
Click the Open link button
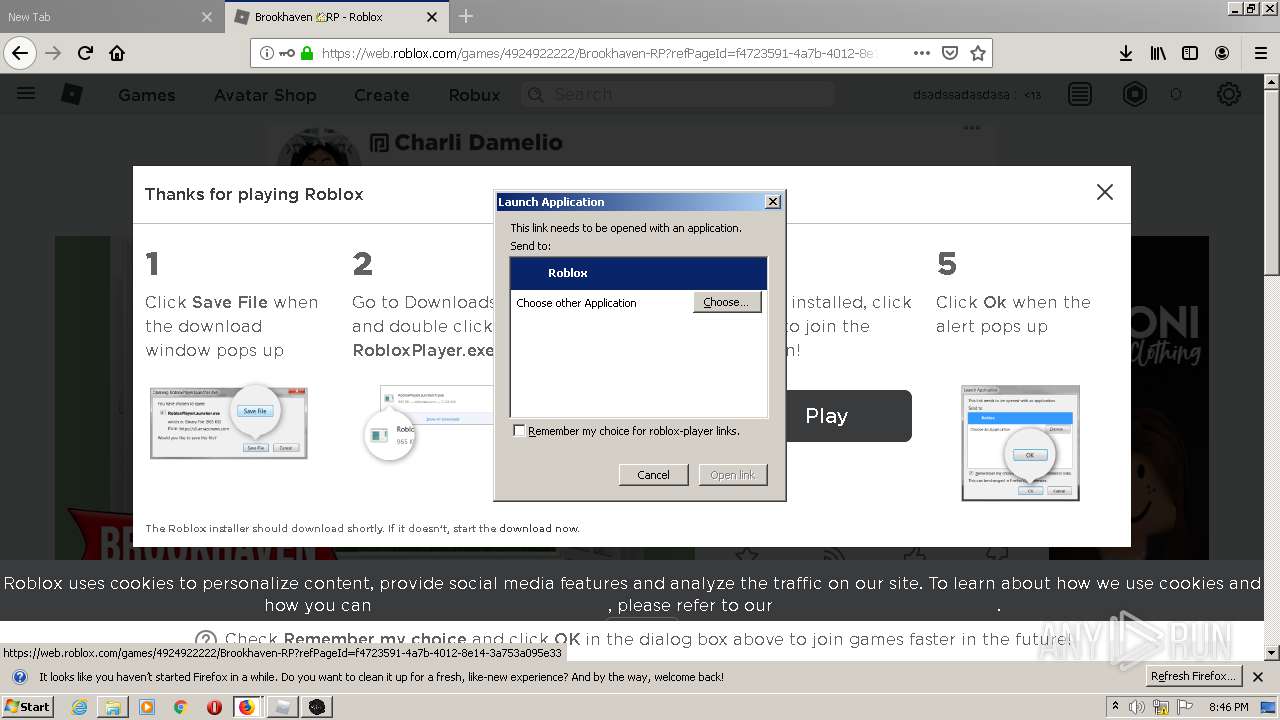coord(733,474)
